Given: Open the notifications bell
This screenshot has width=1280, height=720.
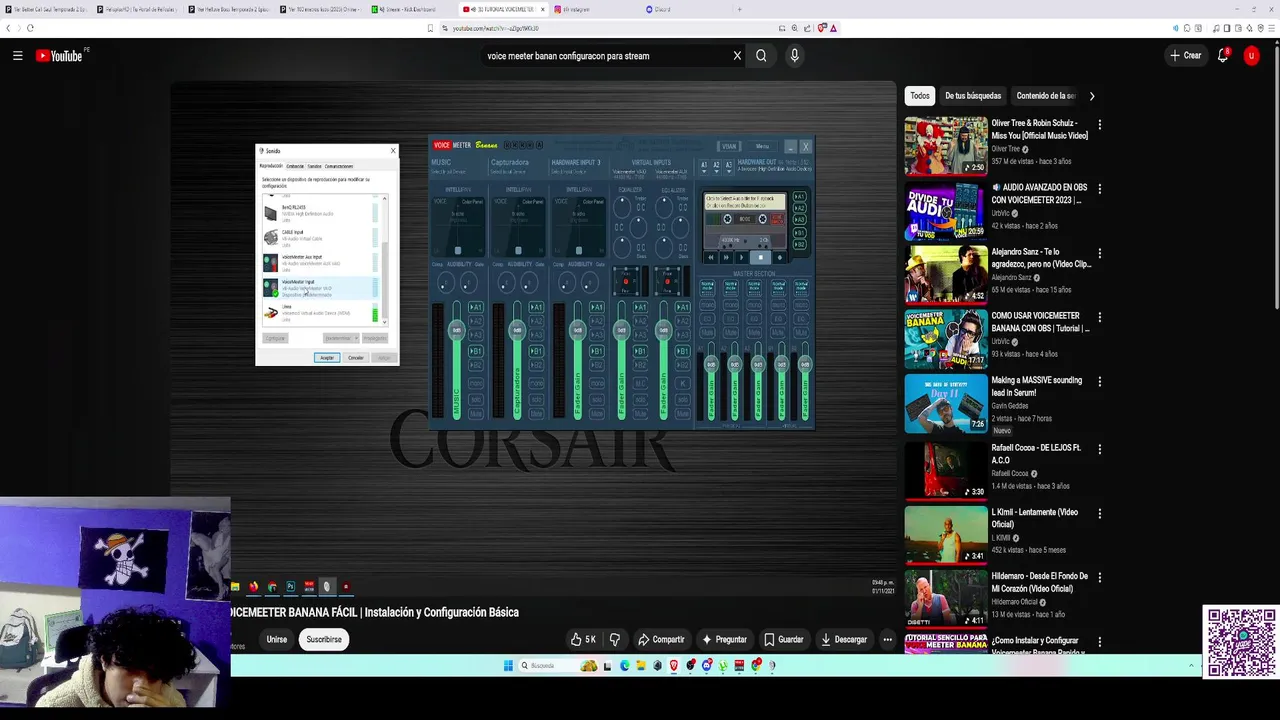Looking at the screenshot, I should pyautogui.click(x=1222, y=56).
